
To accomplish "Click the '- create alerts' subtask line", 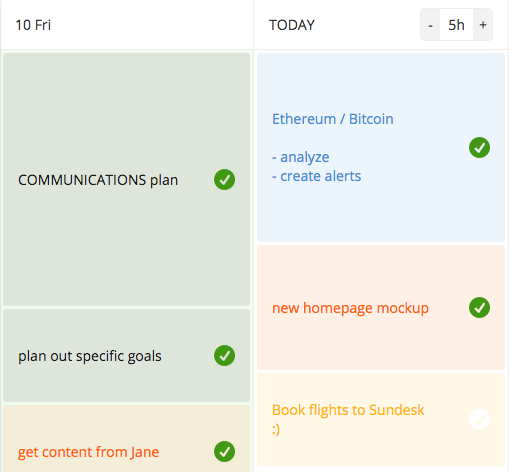I will [316, 176].
